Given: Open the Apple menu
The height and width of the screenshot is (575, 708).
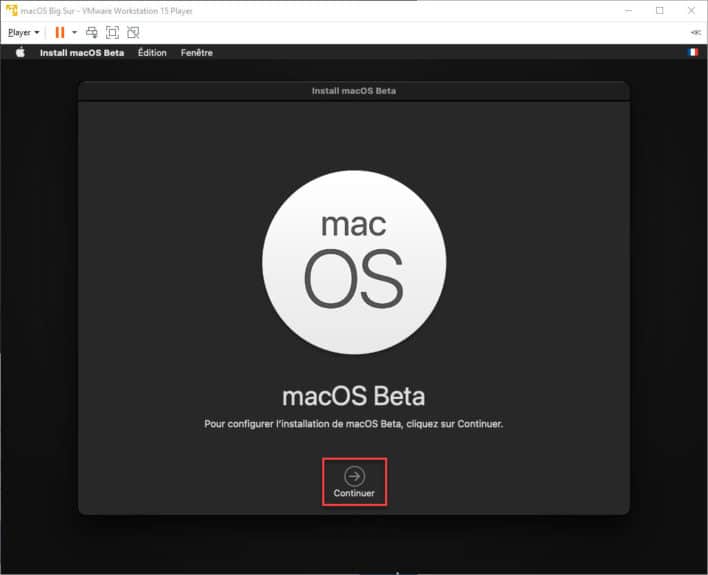Looking at the screenshot, I should tap(20, 52).
